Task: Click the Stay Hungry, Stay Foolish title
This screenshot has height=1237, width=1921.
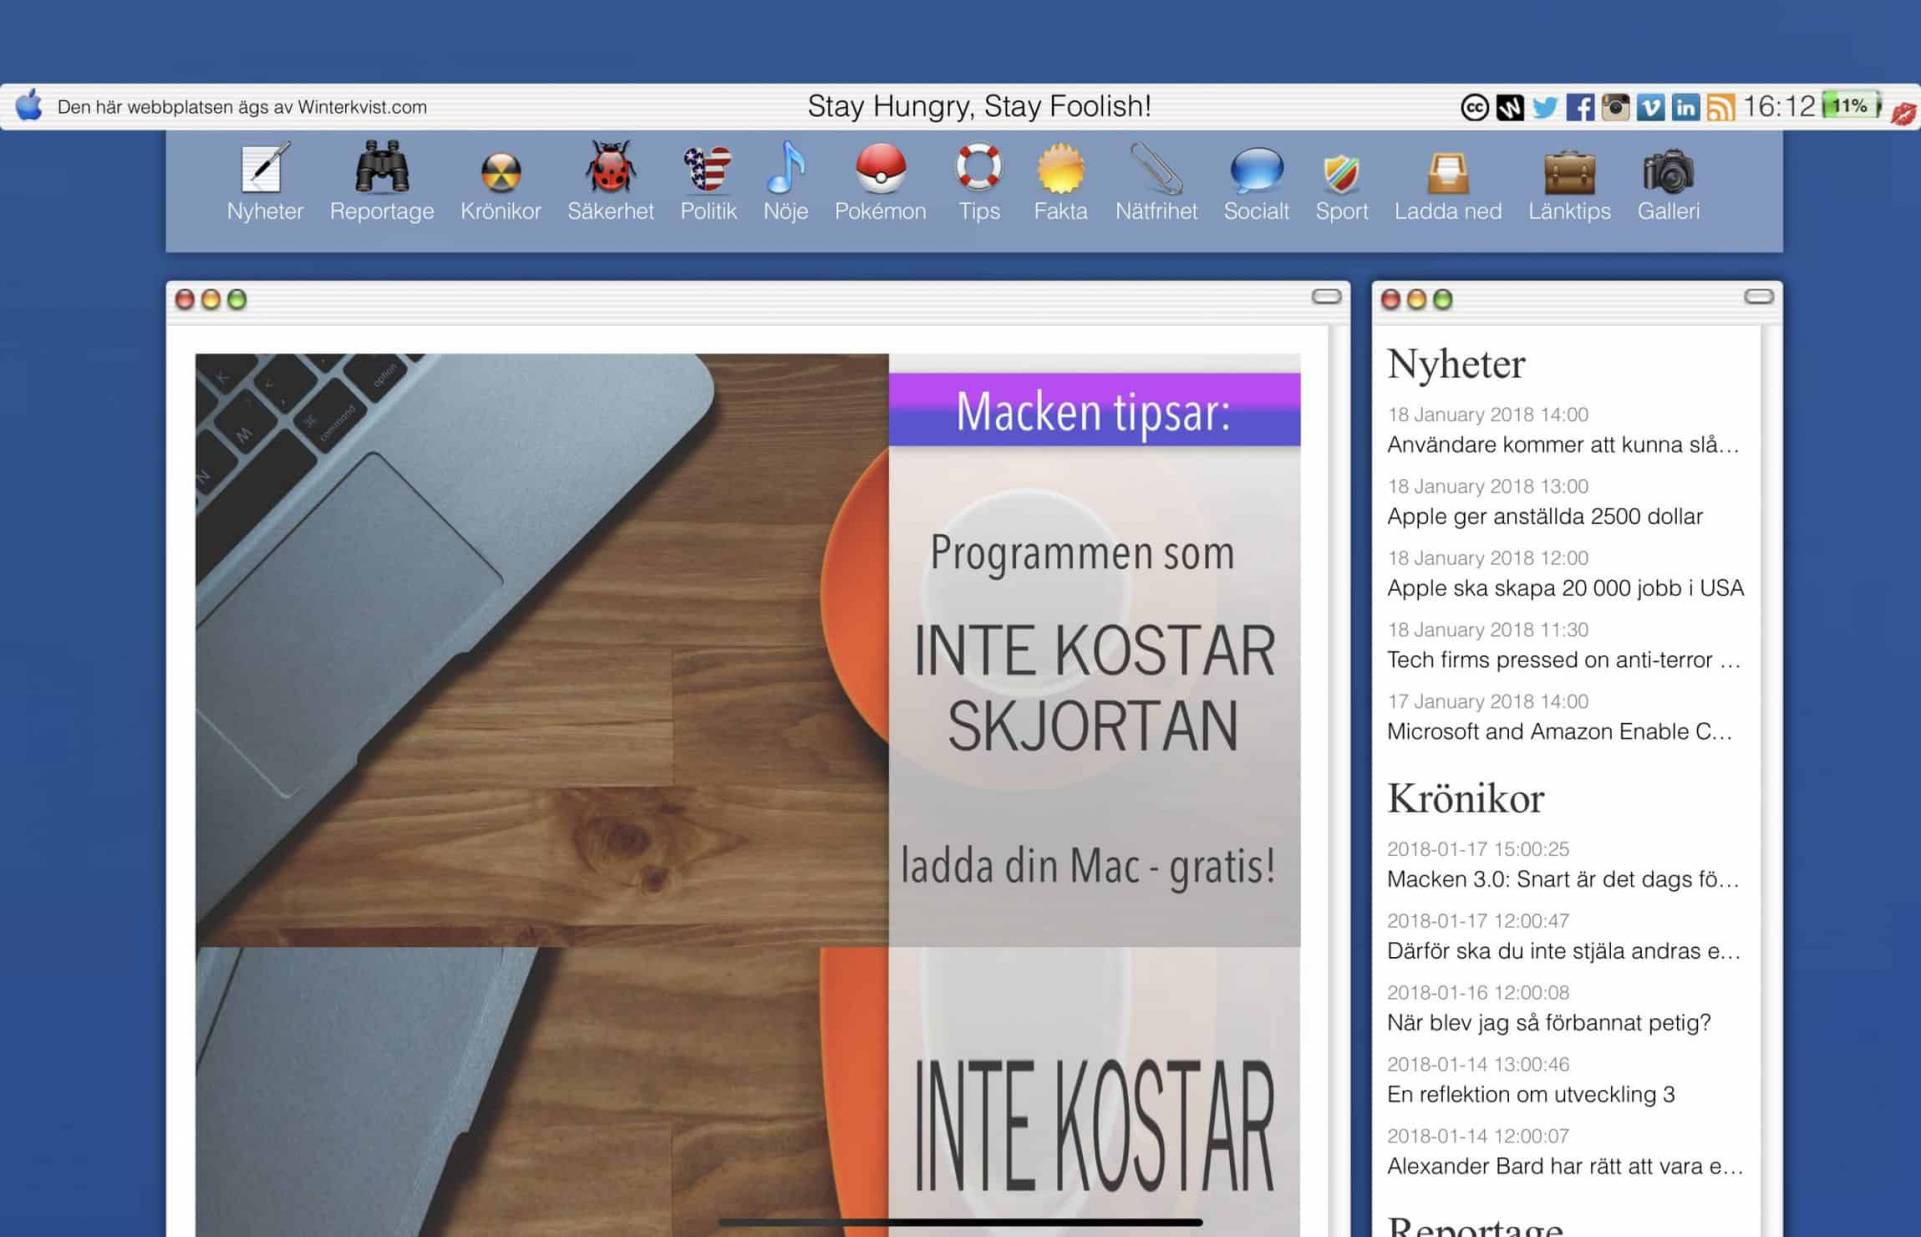Action: click(x=978, y=106)
